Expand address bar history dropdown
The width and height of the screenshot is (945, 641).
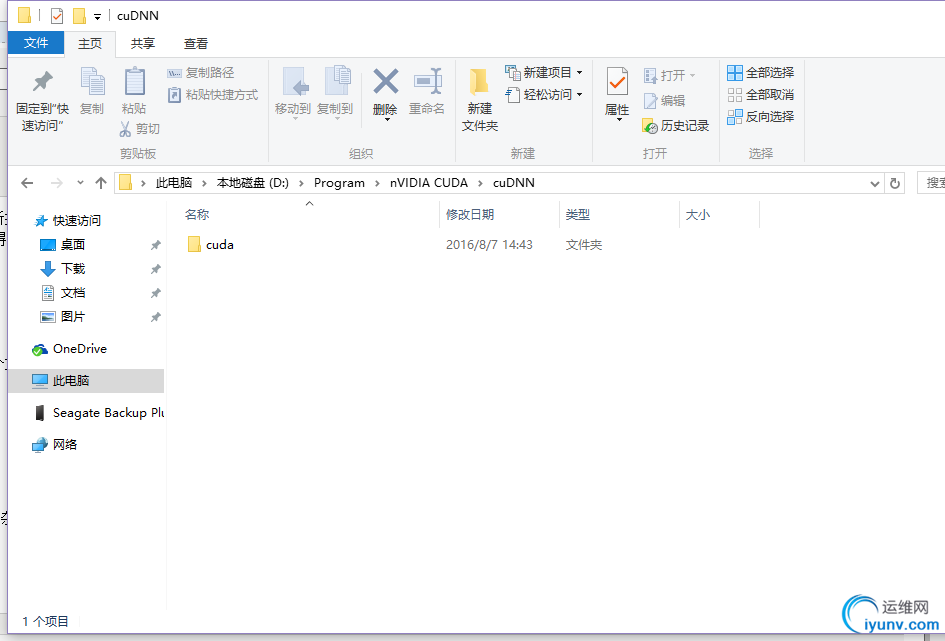(x=875, y=184)
